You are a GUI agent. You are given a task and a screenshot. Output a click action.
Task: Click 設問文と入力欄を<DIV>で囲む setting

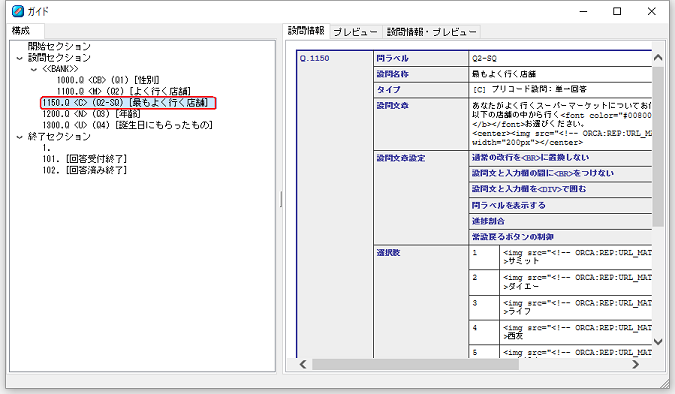560,189
